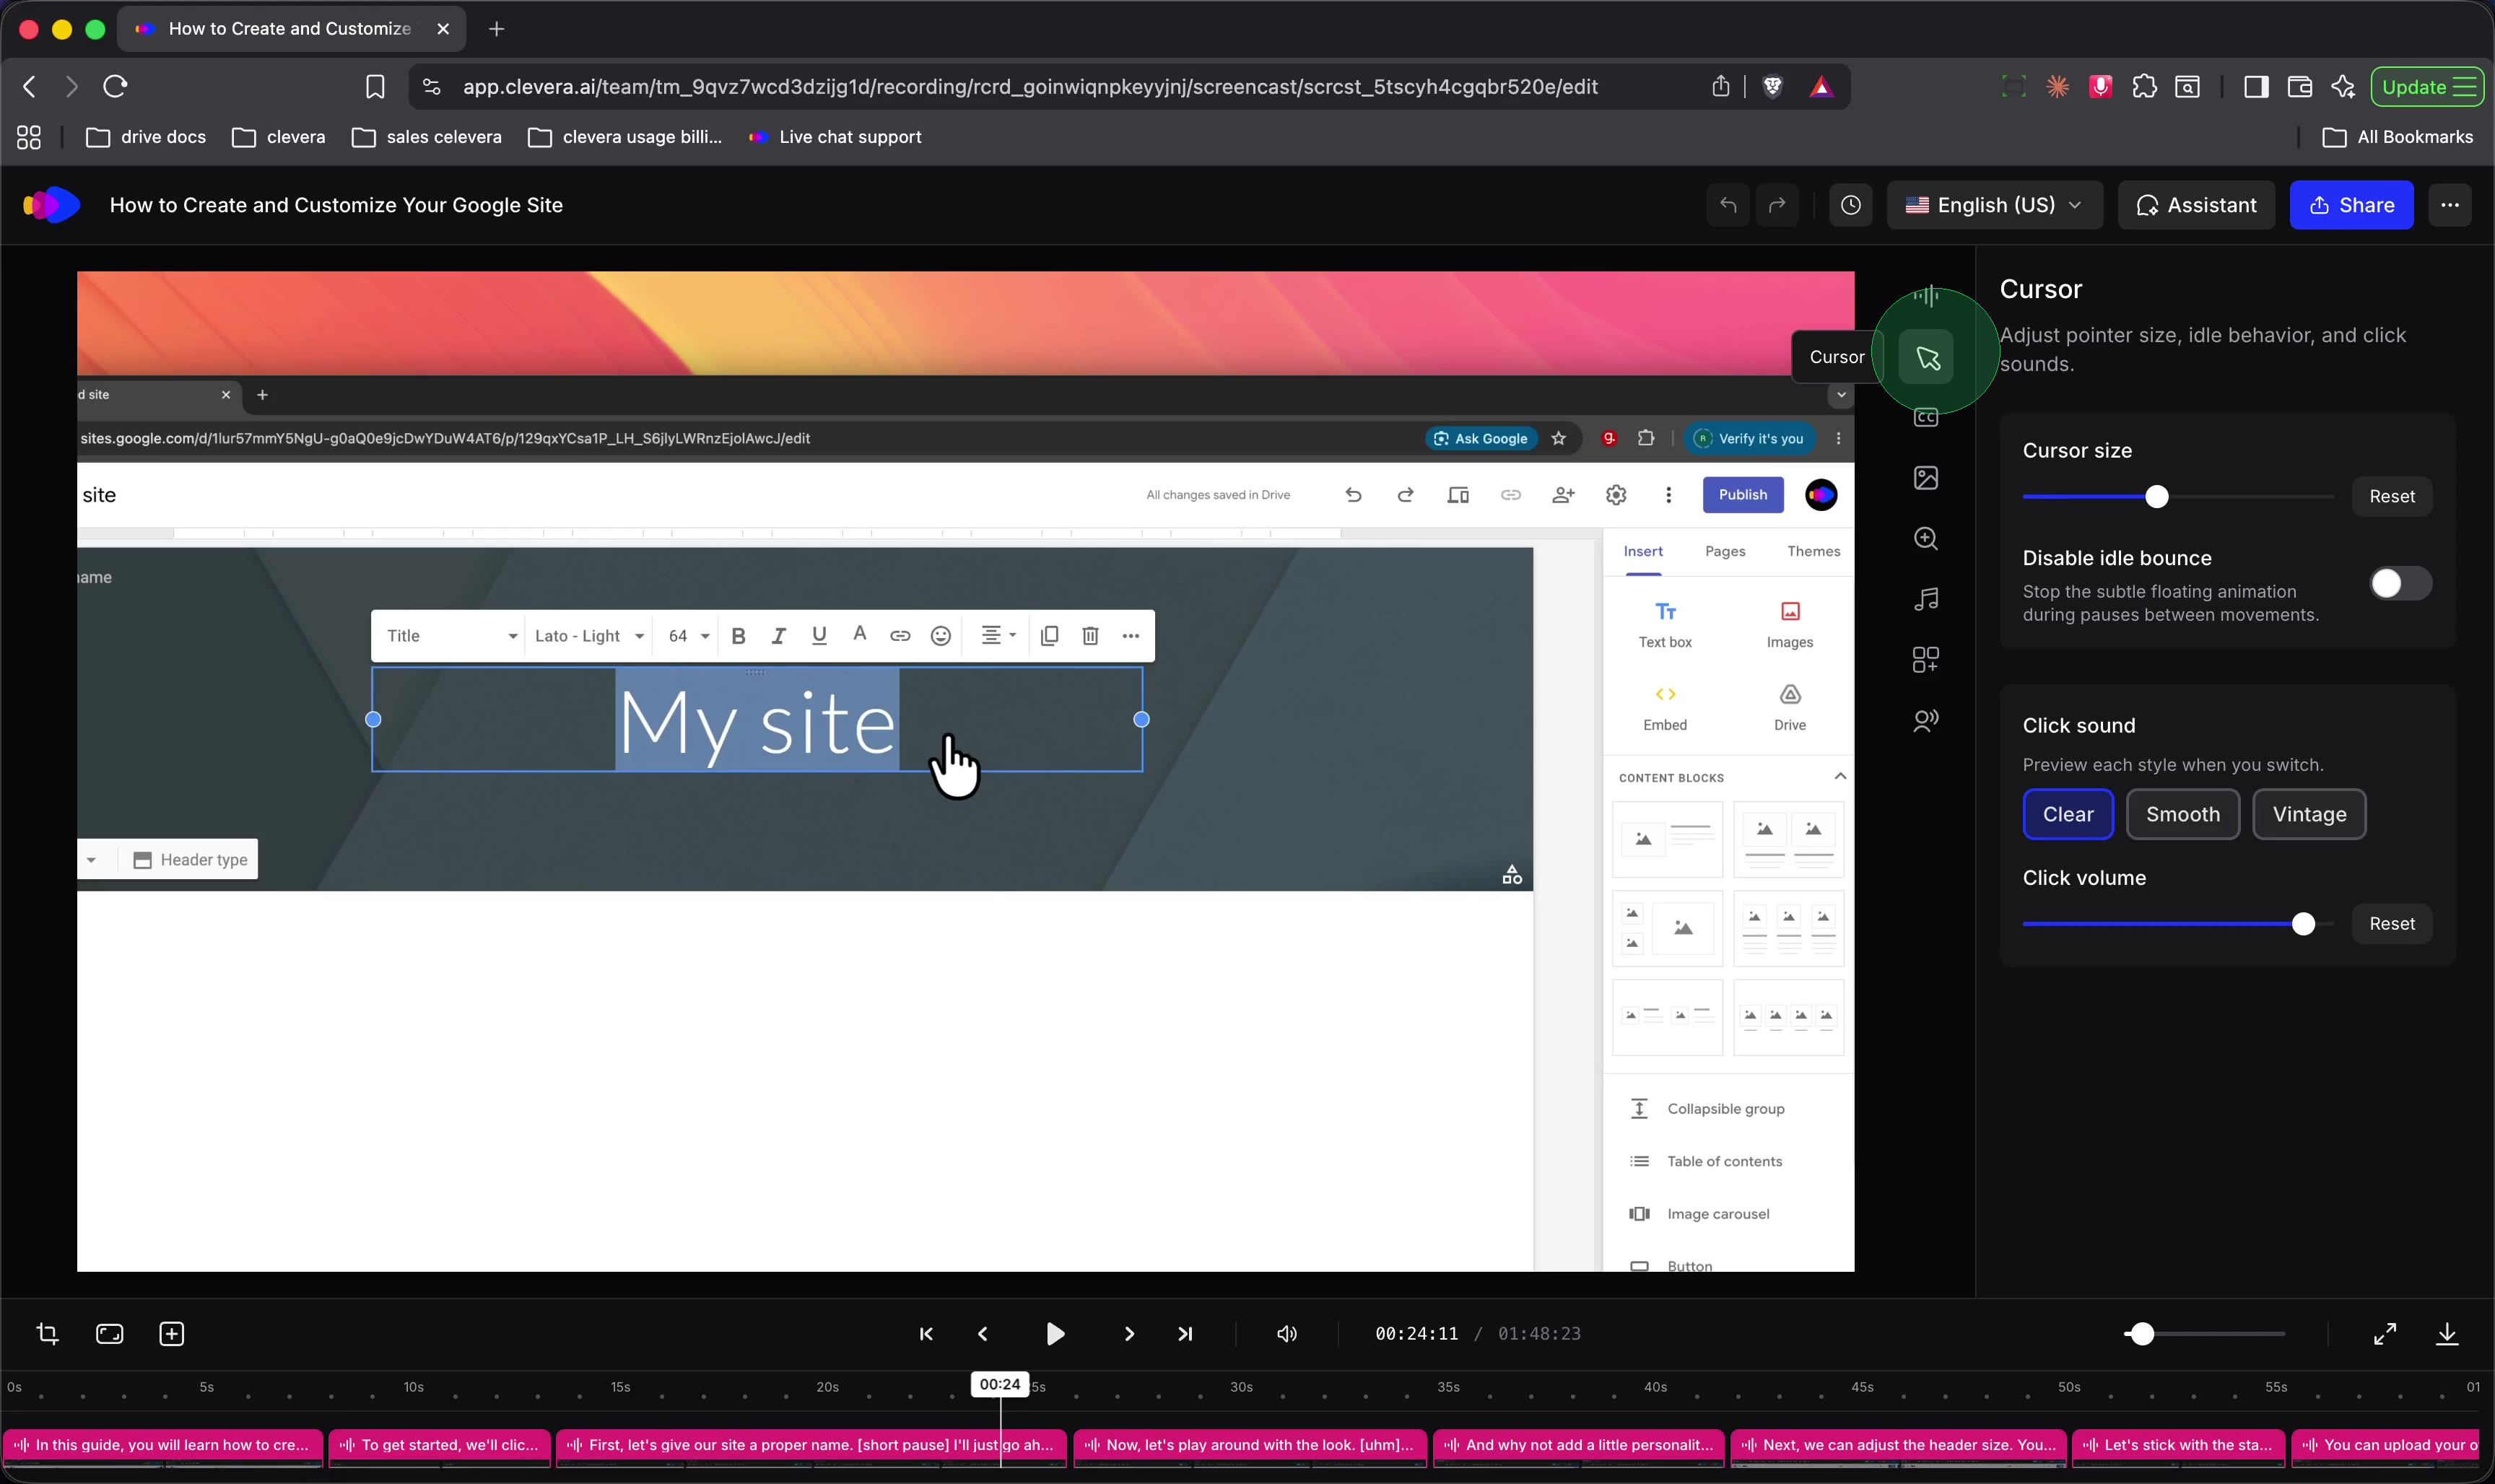Open the audio waveform sidebar icon
Viewport: 2495px width, 1484px height.
(1926, 296)
